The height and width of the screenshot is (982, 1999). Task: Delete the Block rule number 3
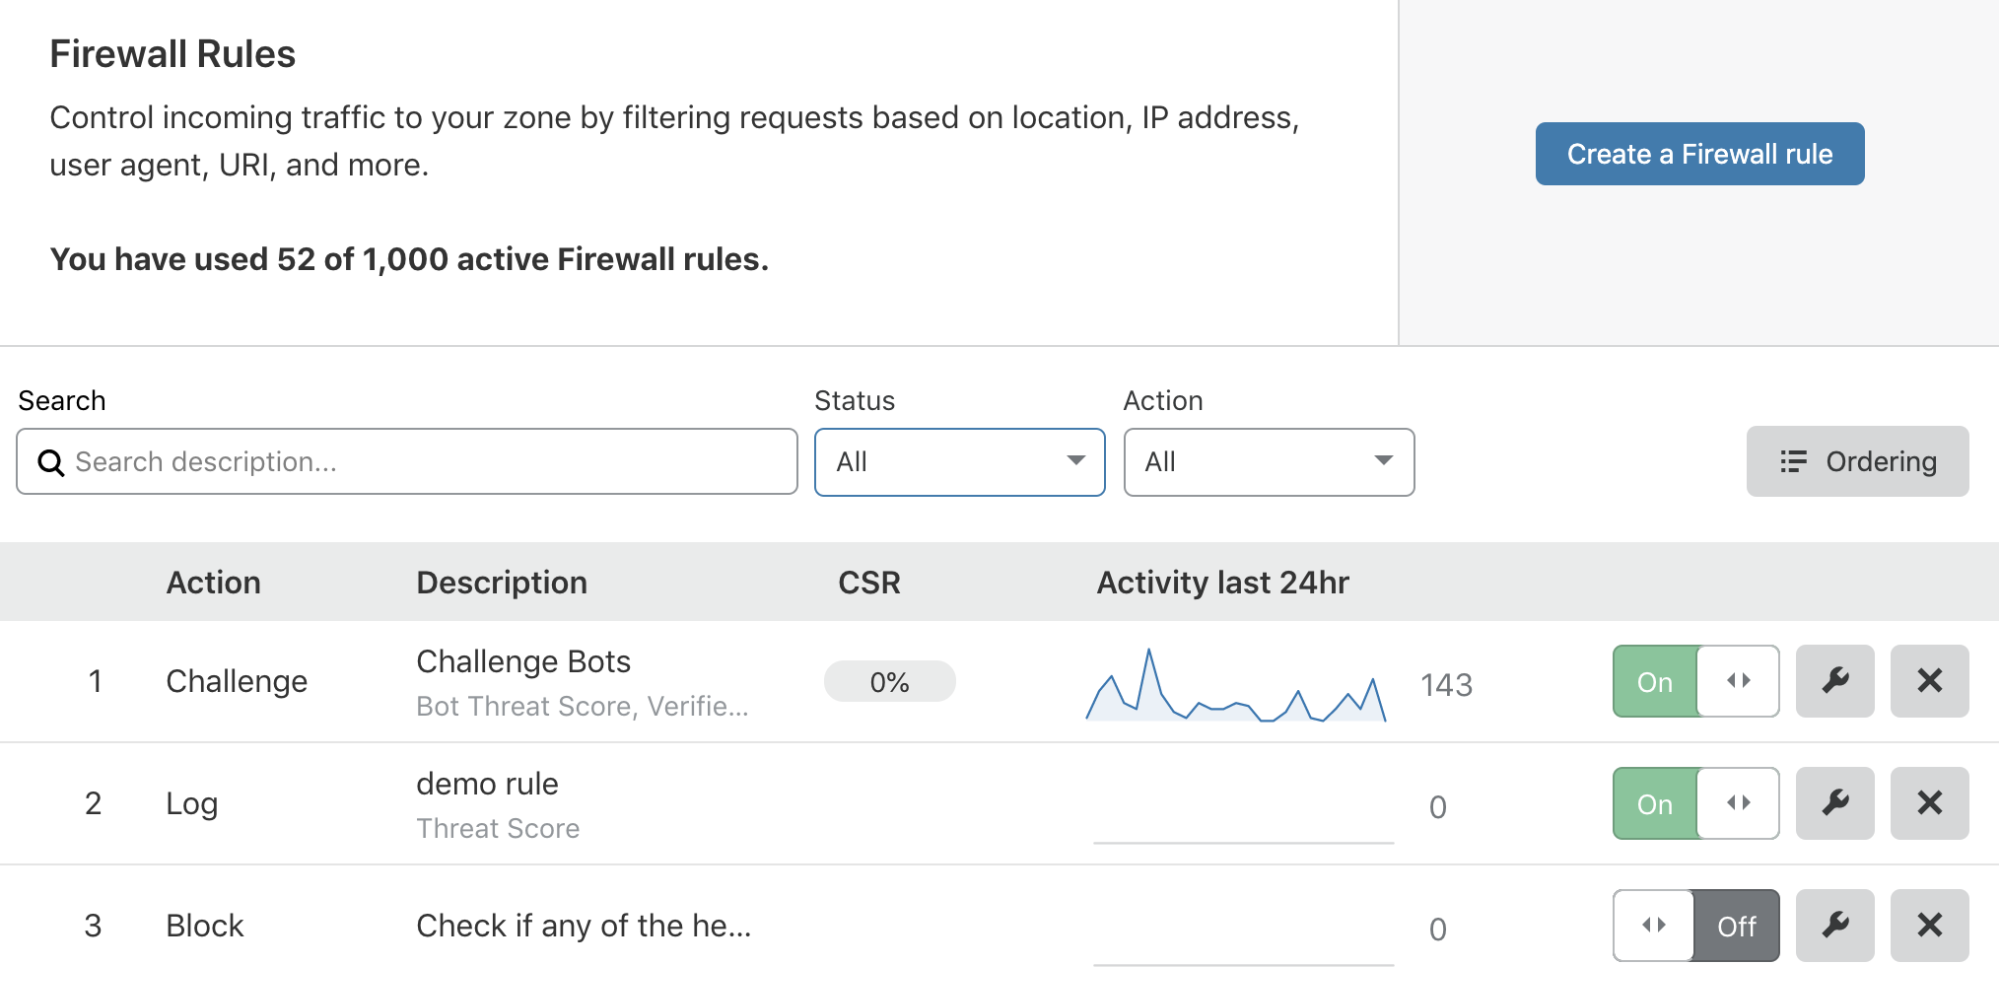[x=1929, y=925]
